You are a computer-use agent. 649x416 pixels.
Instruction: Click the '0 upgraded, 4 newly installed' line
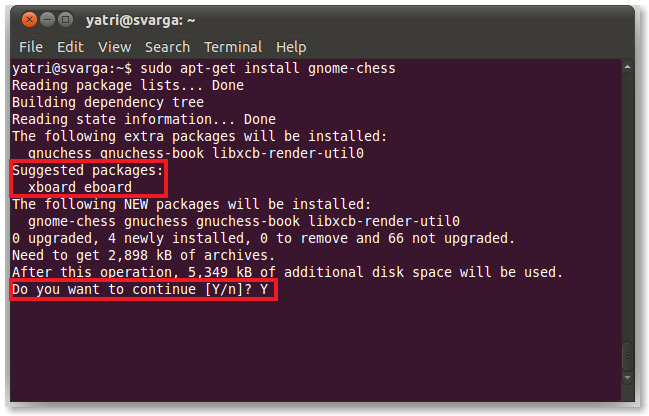click(264, 238)
